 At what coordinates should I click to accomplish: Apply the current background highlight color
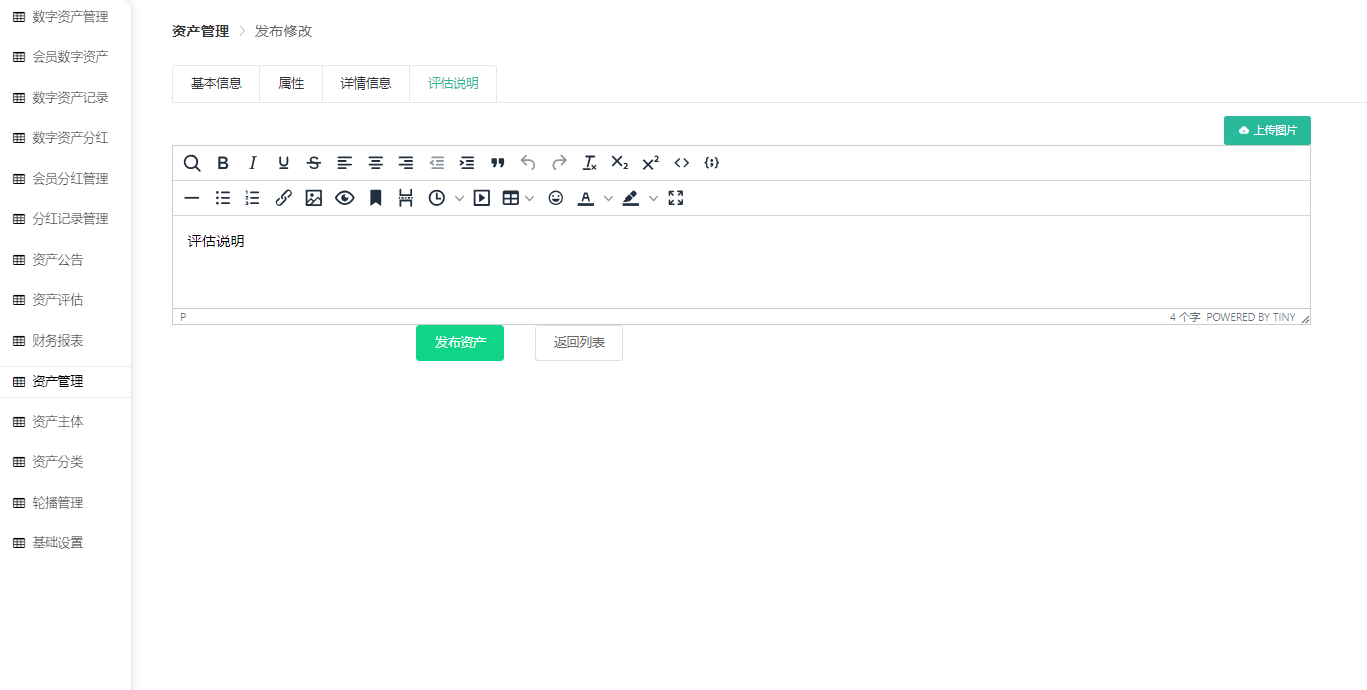630,198
